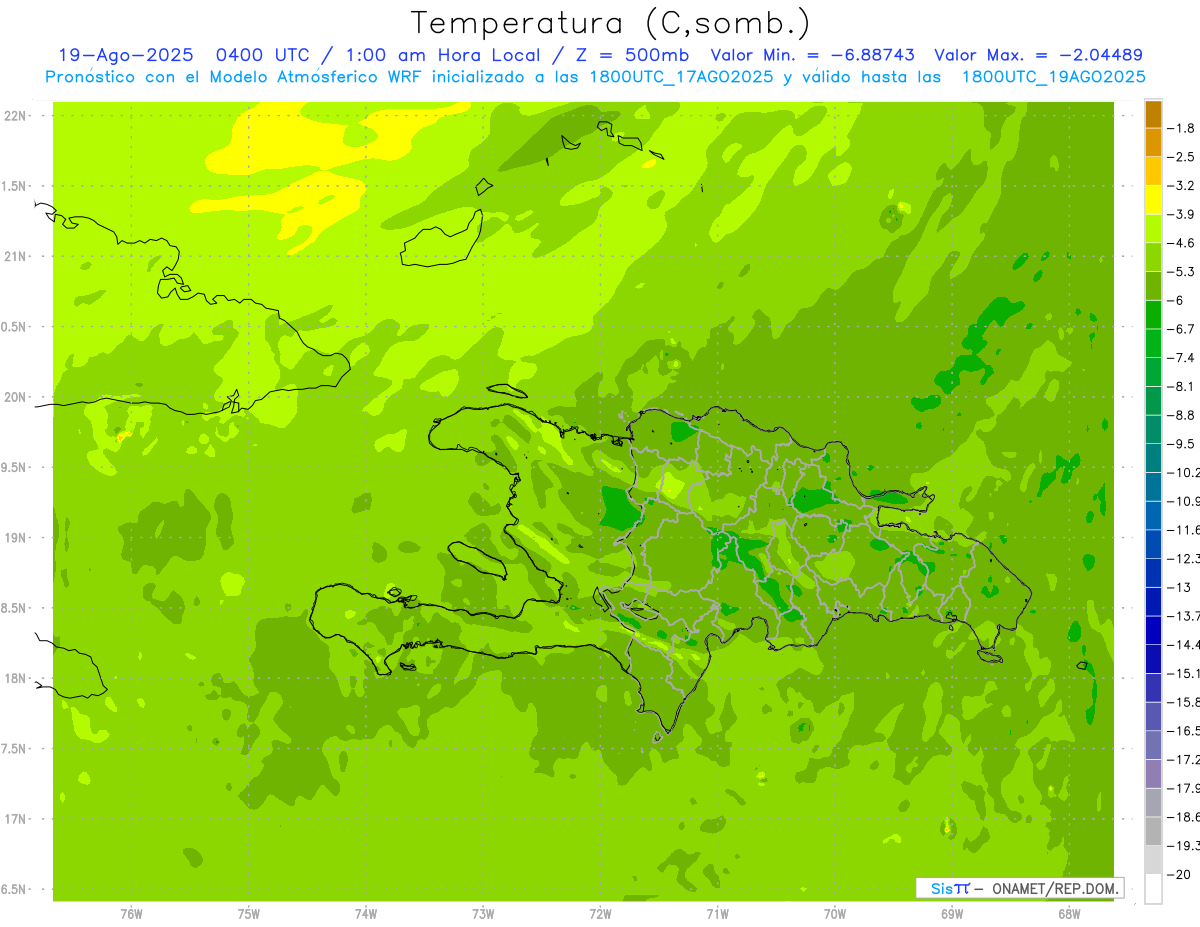
Task: Click the '70W' longitude label
Action: point(834,915)
